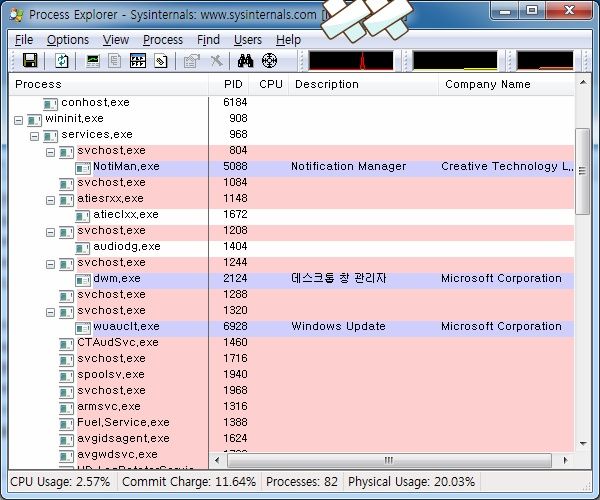Open the process Properties toolbar icon
Screen dimensions: 600x500
click(192, 60)
